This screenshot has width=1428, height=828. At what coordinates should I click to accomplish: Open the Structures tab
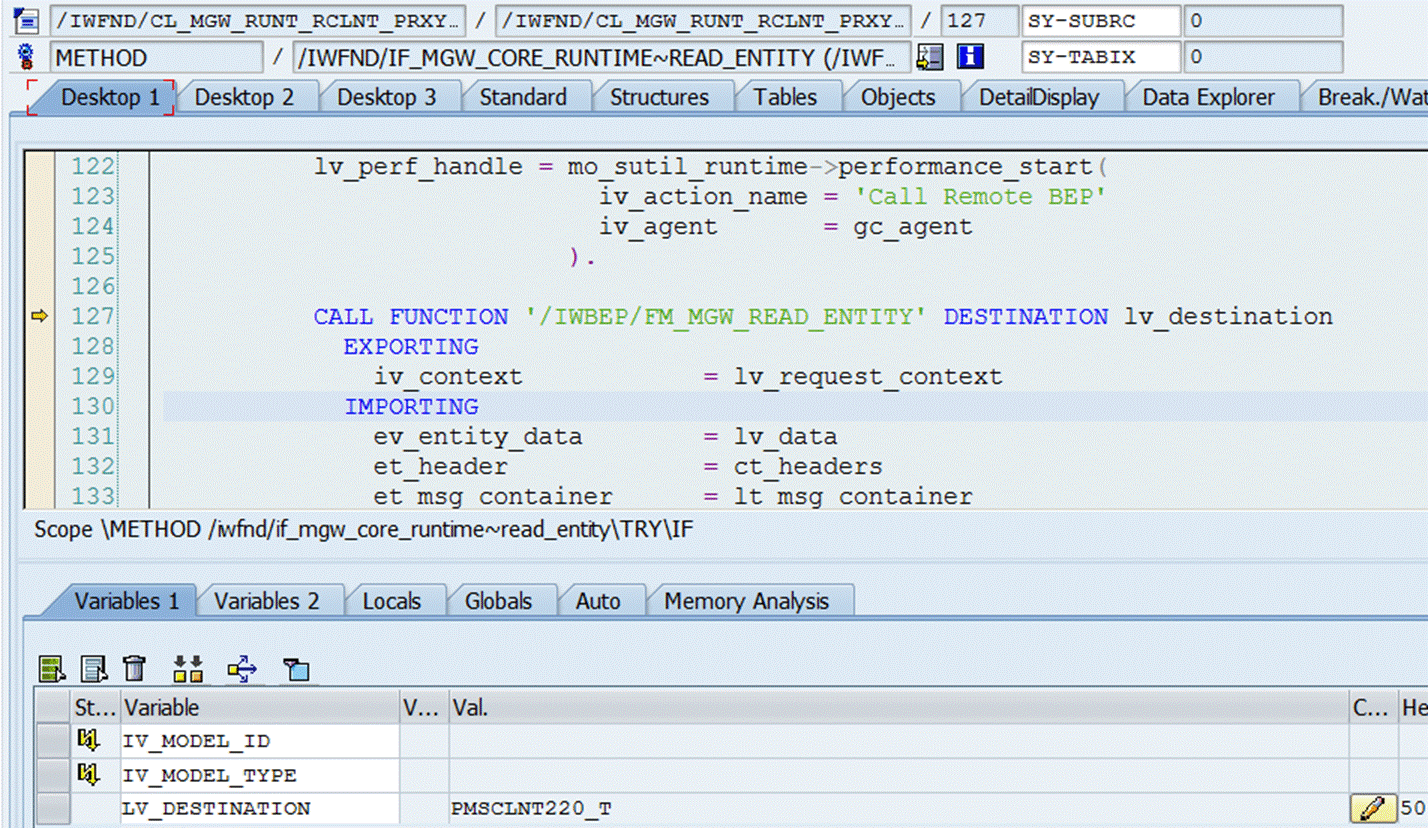click(659, 97)
